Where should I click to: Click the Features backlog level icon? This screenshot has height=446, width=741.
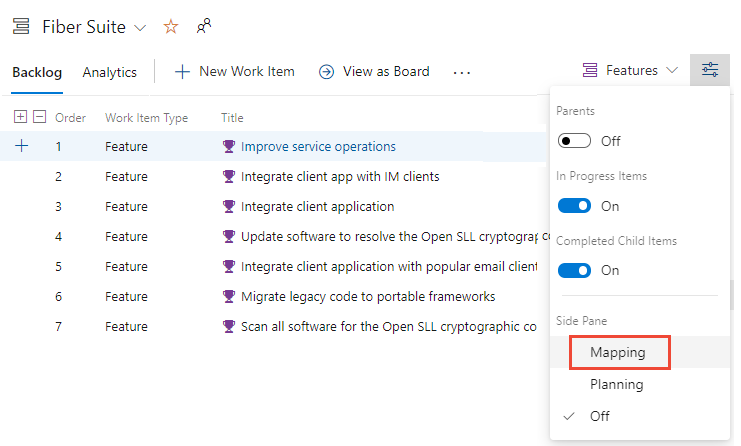590,70
